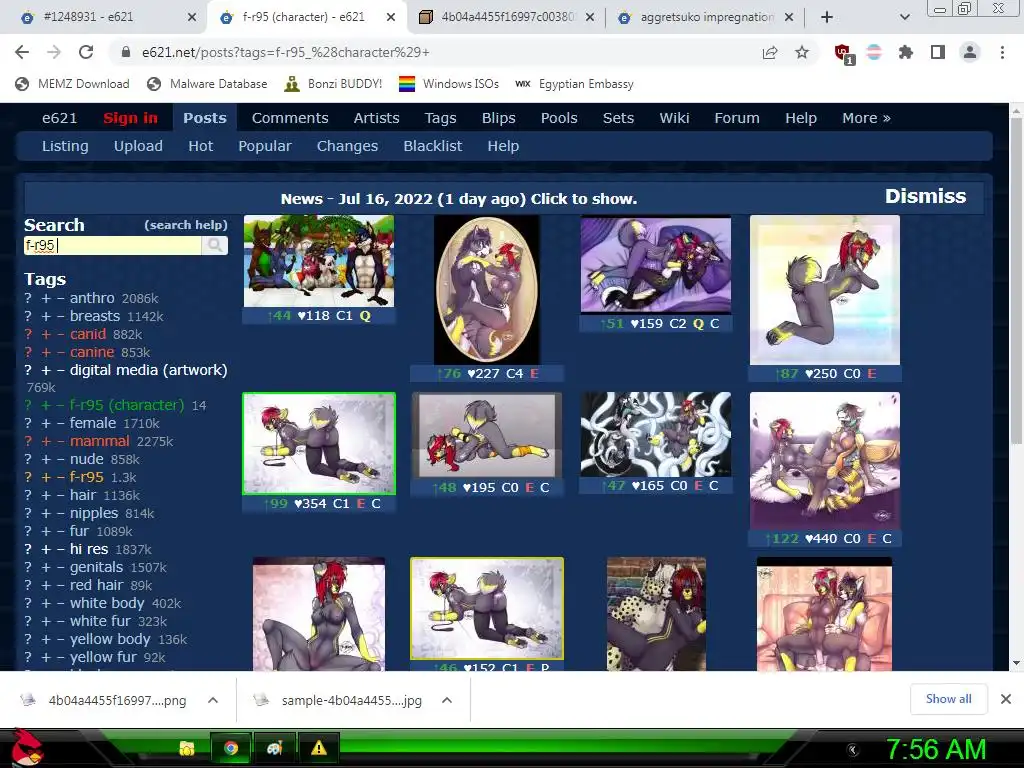Click the 7:56 AM taskbar clock
The height and width of the screenshot is (768, 1024).
point(935,750)
